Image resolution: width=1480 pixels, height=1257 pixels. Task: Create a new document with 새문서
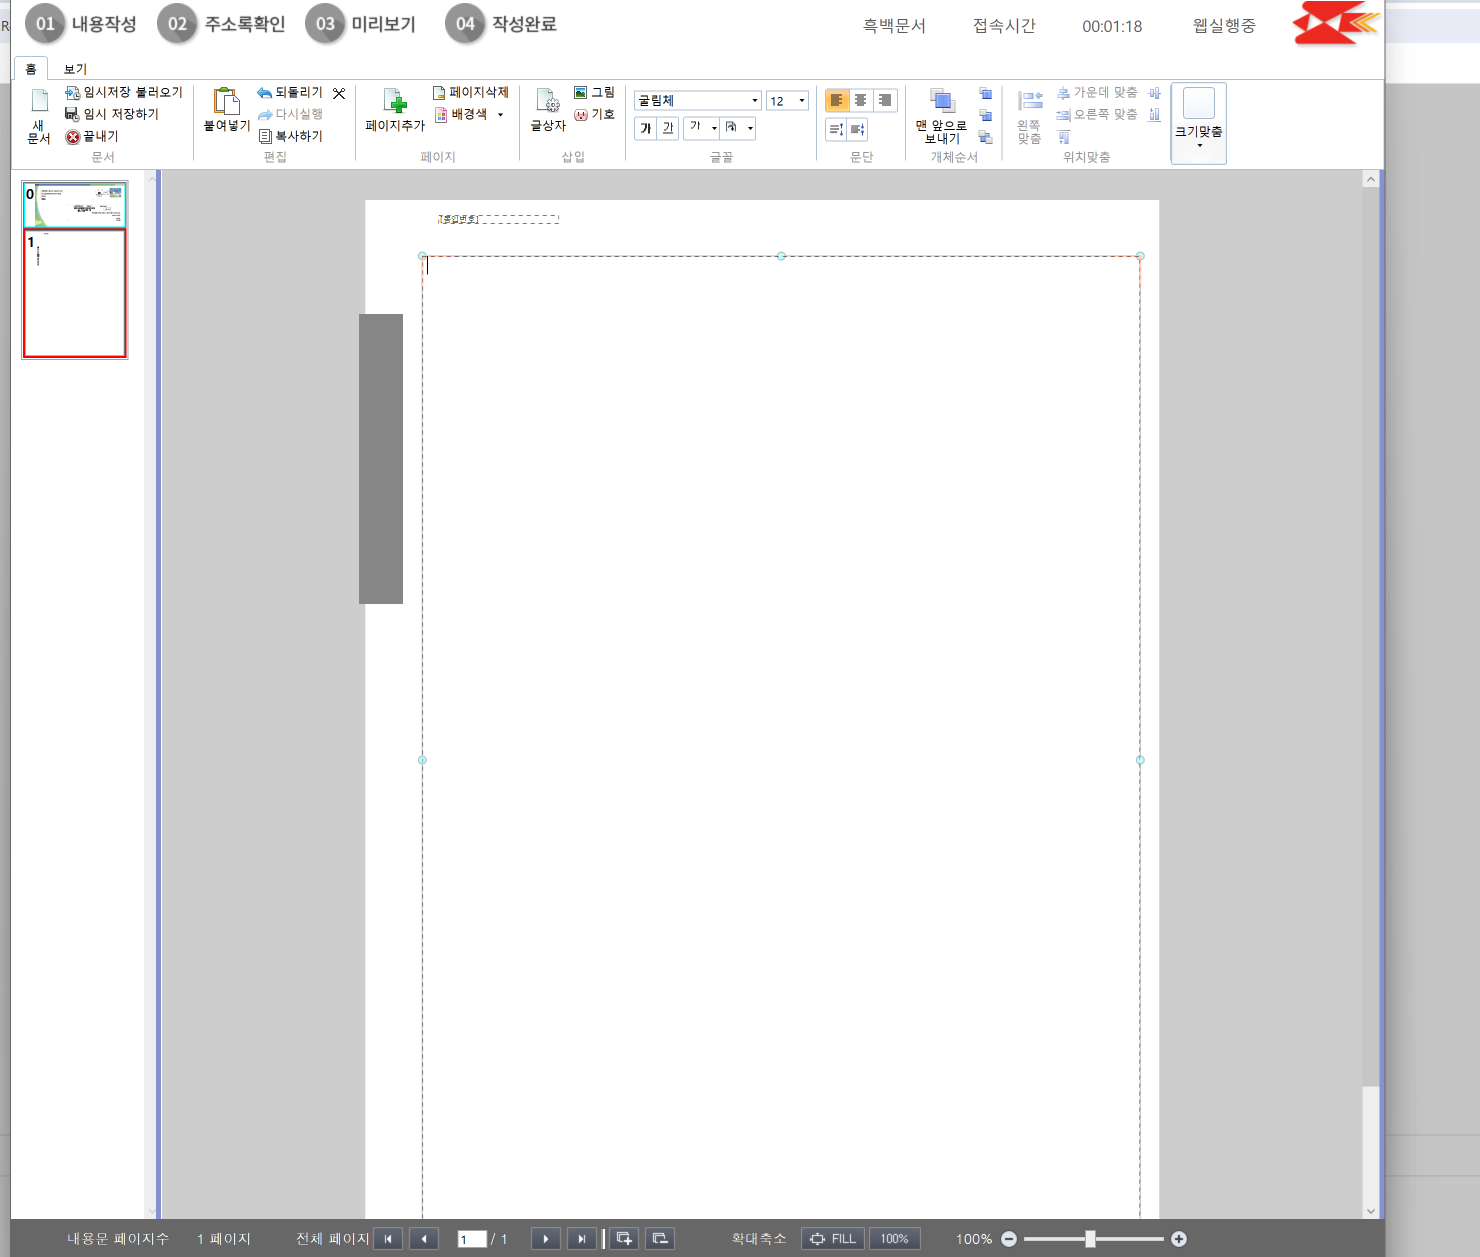[x=39, y=117]
